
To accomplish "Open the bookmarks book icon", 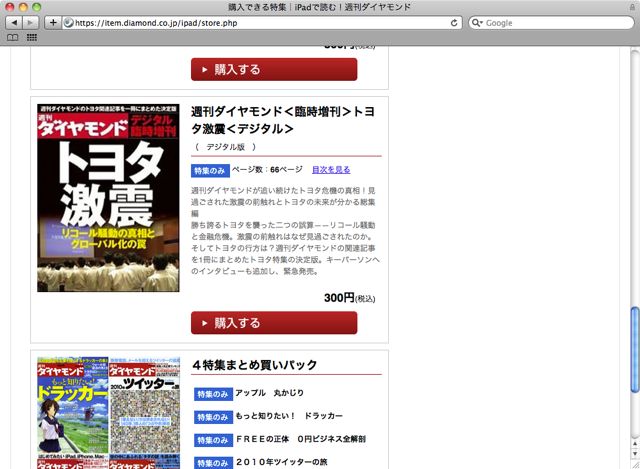I will 13,38.
